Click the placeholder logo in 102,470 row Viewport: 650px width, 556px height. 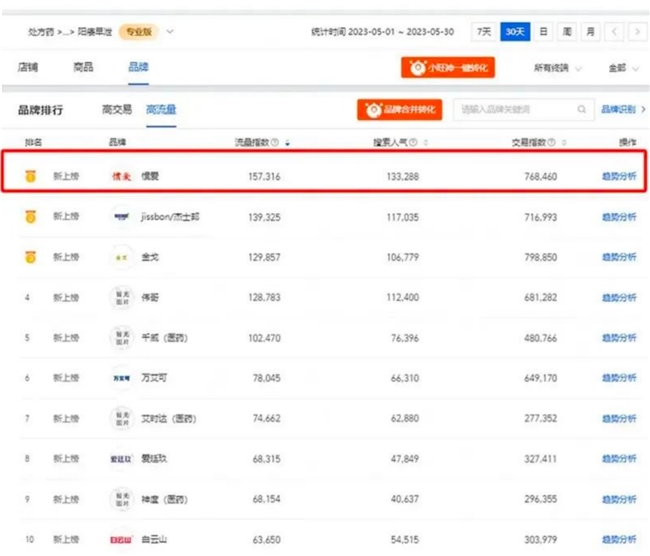[121, 337]
